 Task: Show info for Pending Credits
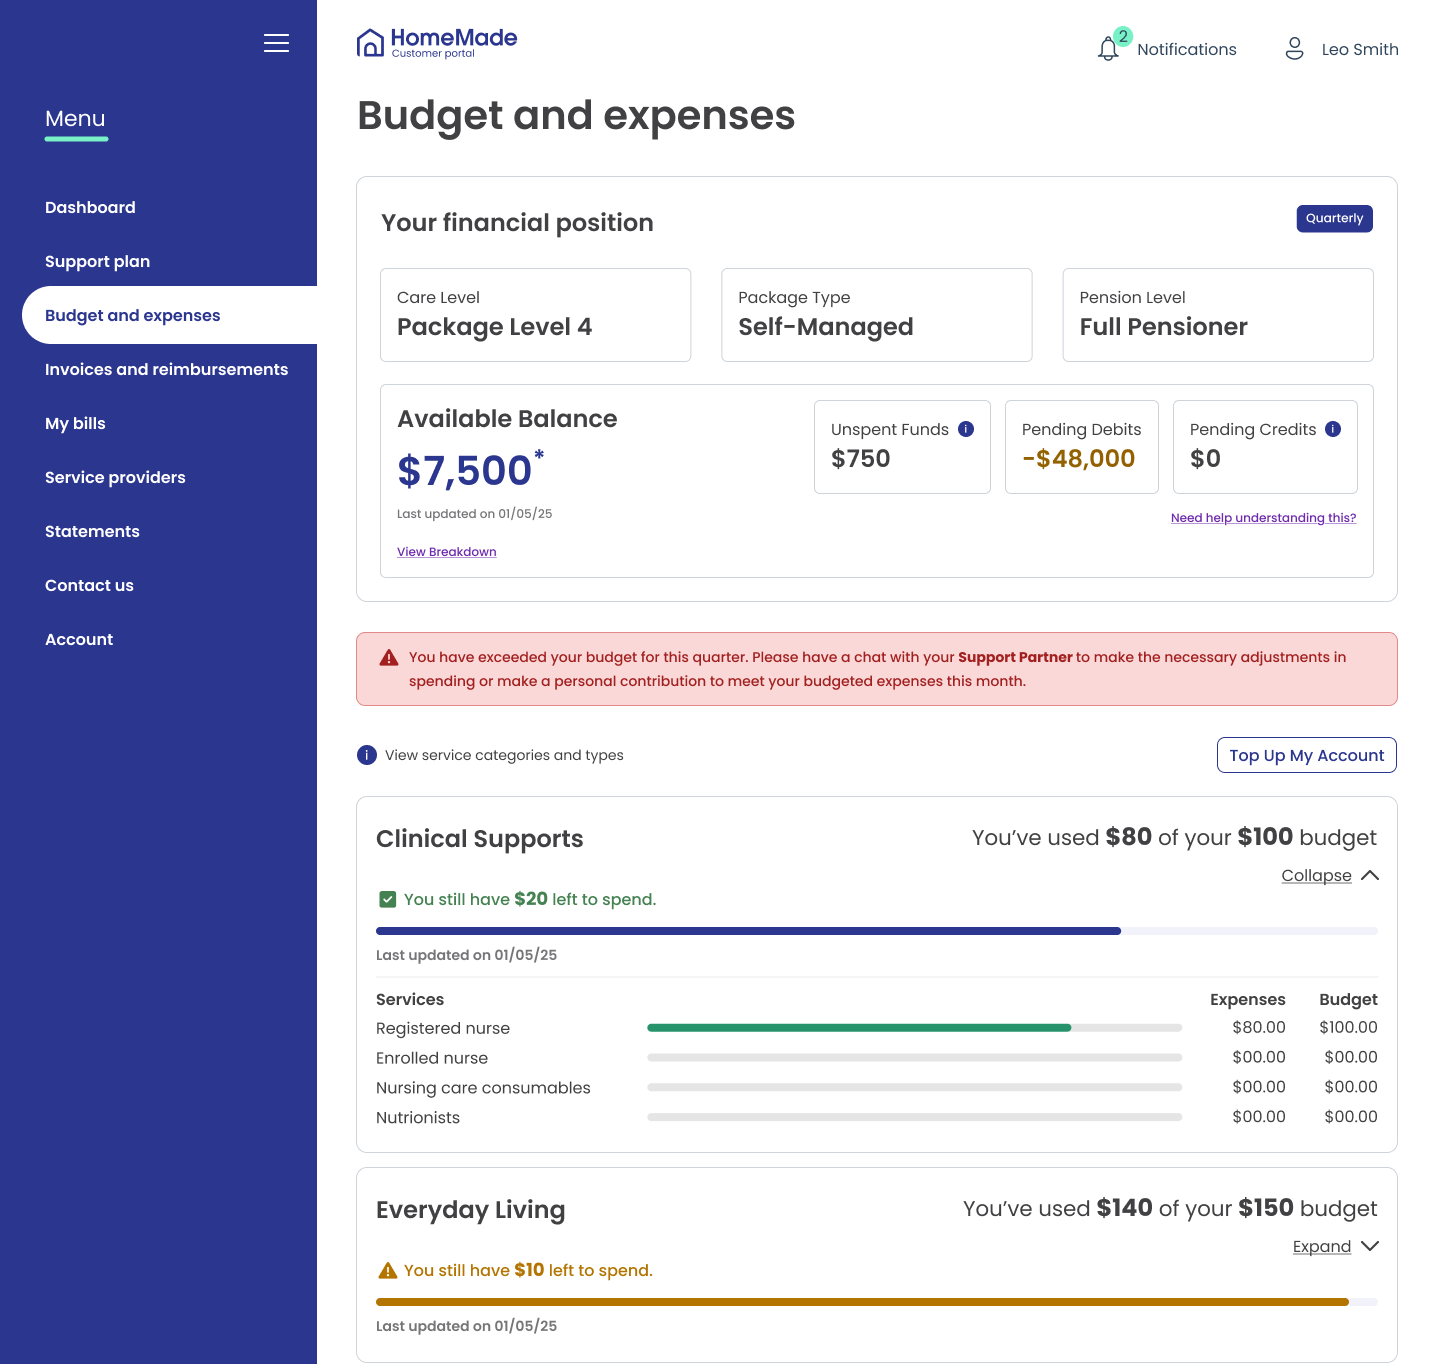1333,429
